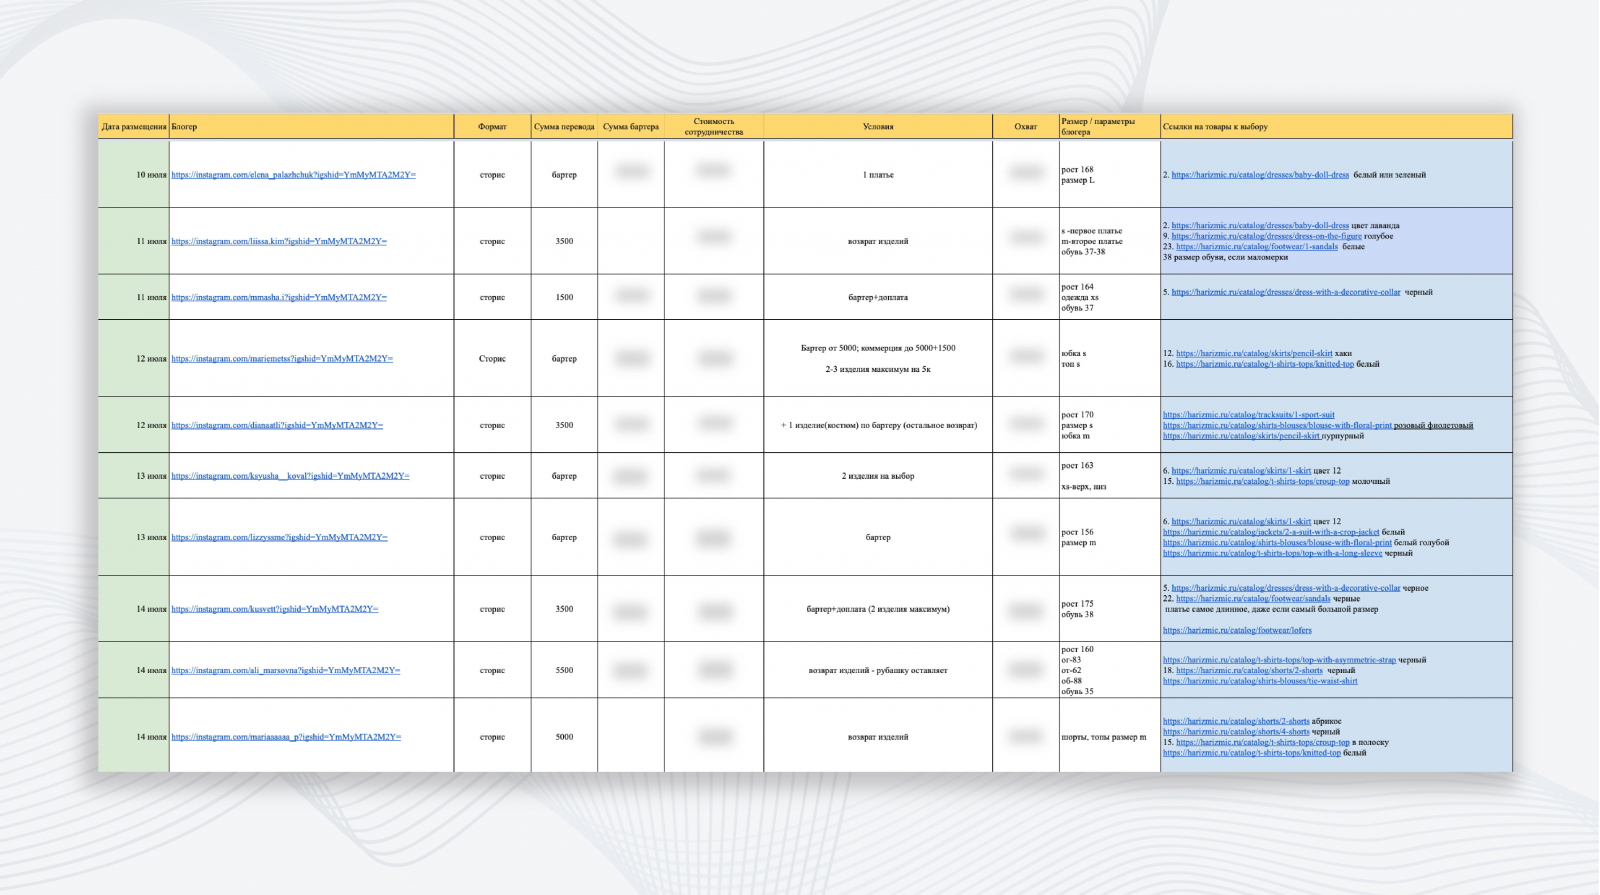Click the 'Охват' column header
The width and height of the screenshot is (1600, 895).
1026,127
